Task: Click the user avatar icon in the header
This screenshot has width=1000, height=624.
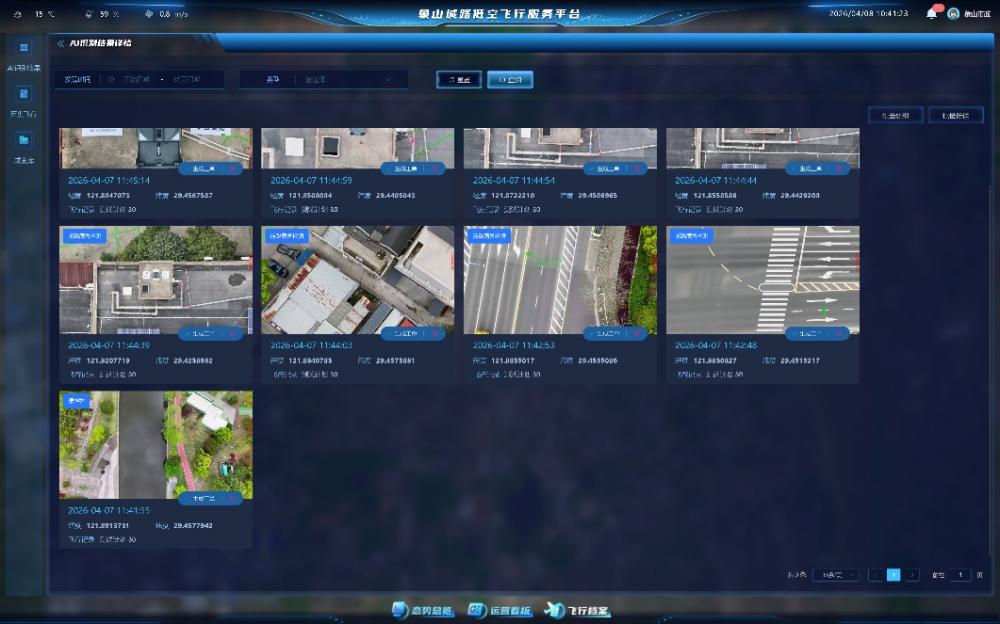Action: click(x=953, y=14)
